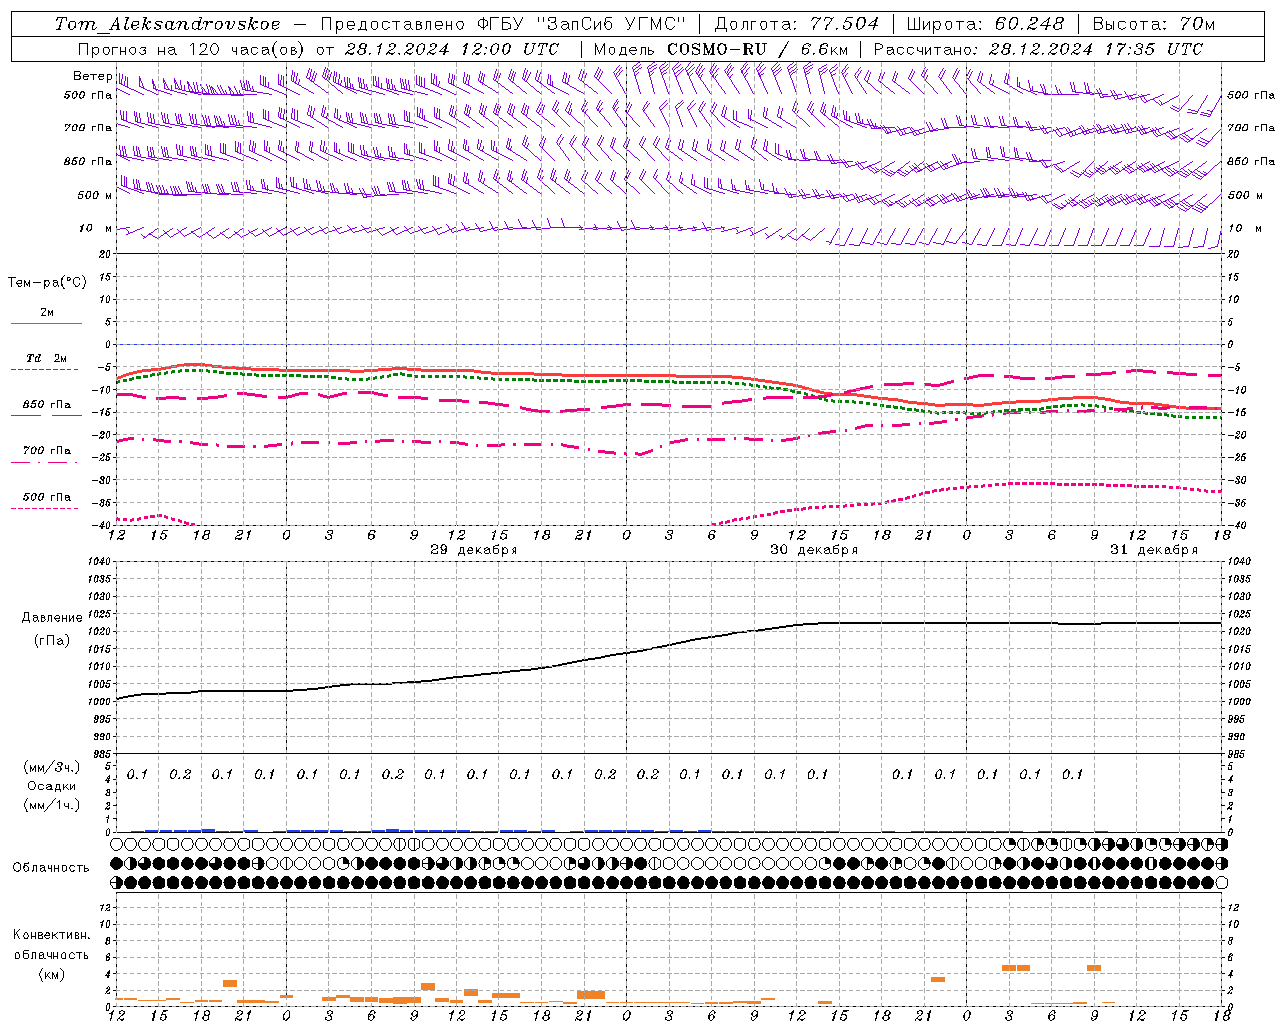The image size is (1280, 1024).
Task: Click the 700 гПа temperature legend entry
Action: click(47, 451)
